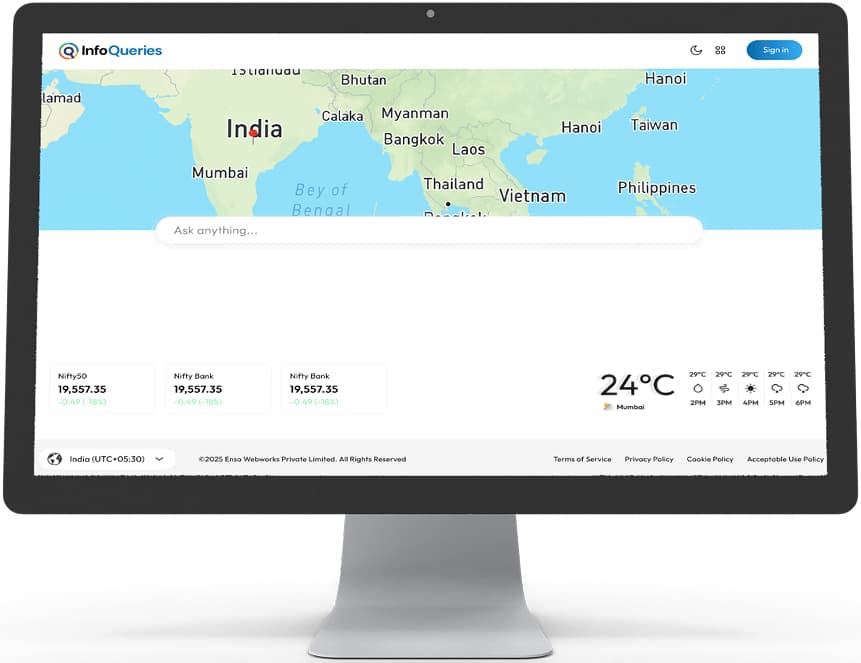Toggle dark mode using the moon icon
The width and height of the screenshot is (861, 663).
(697, 49)
